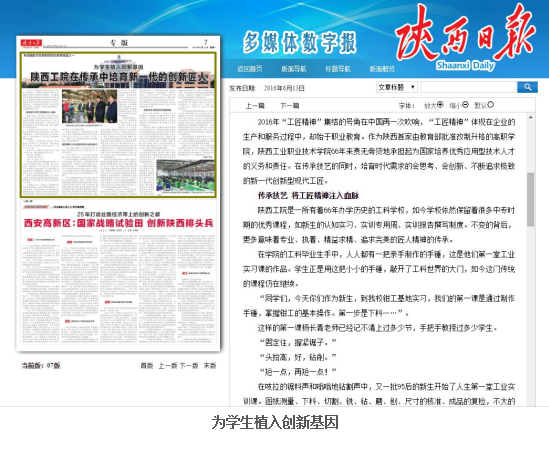Select the 默认 font size radio button

[491, 104]
